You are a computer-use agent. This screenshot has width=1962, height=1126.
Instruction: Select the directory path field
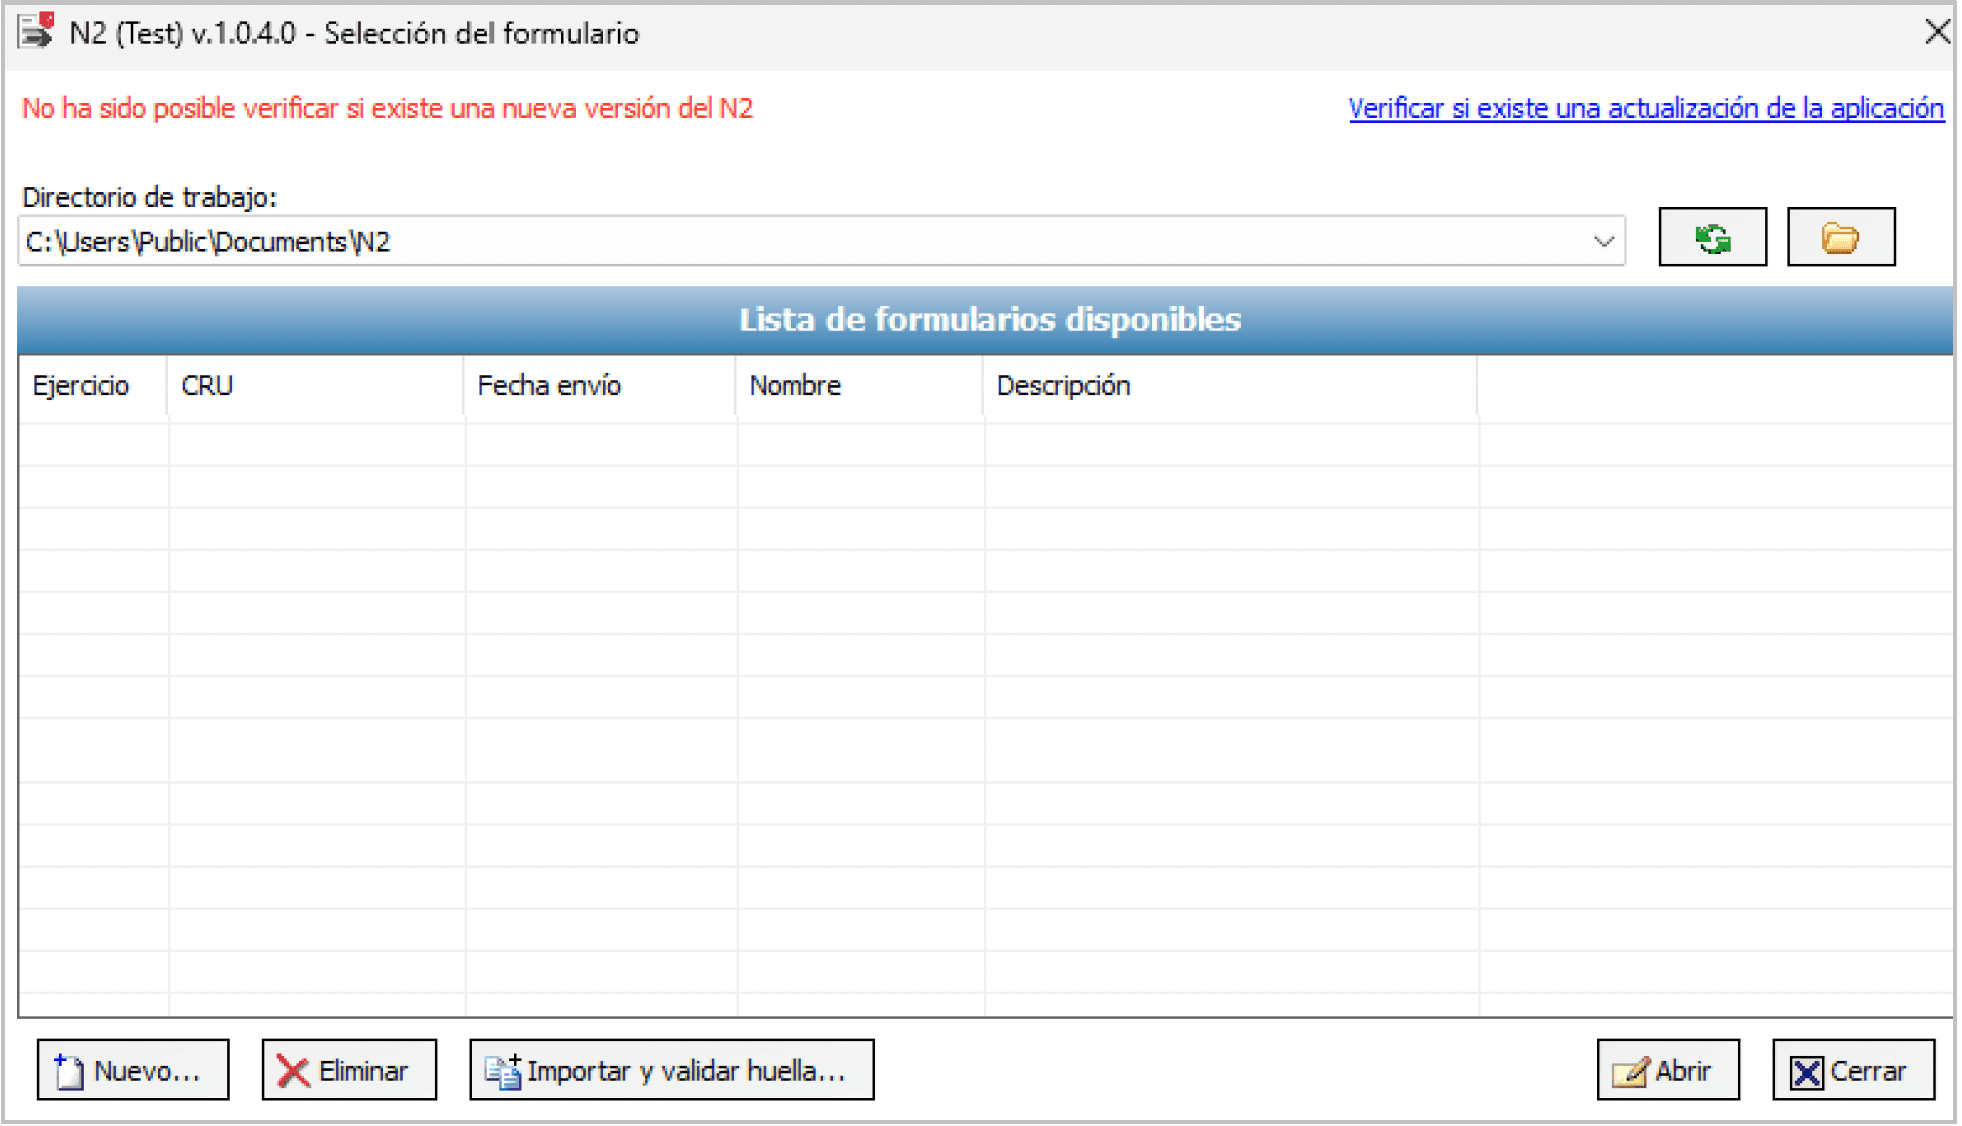pyautogui.click(x=700, y=240)
